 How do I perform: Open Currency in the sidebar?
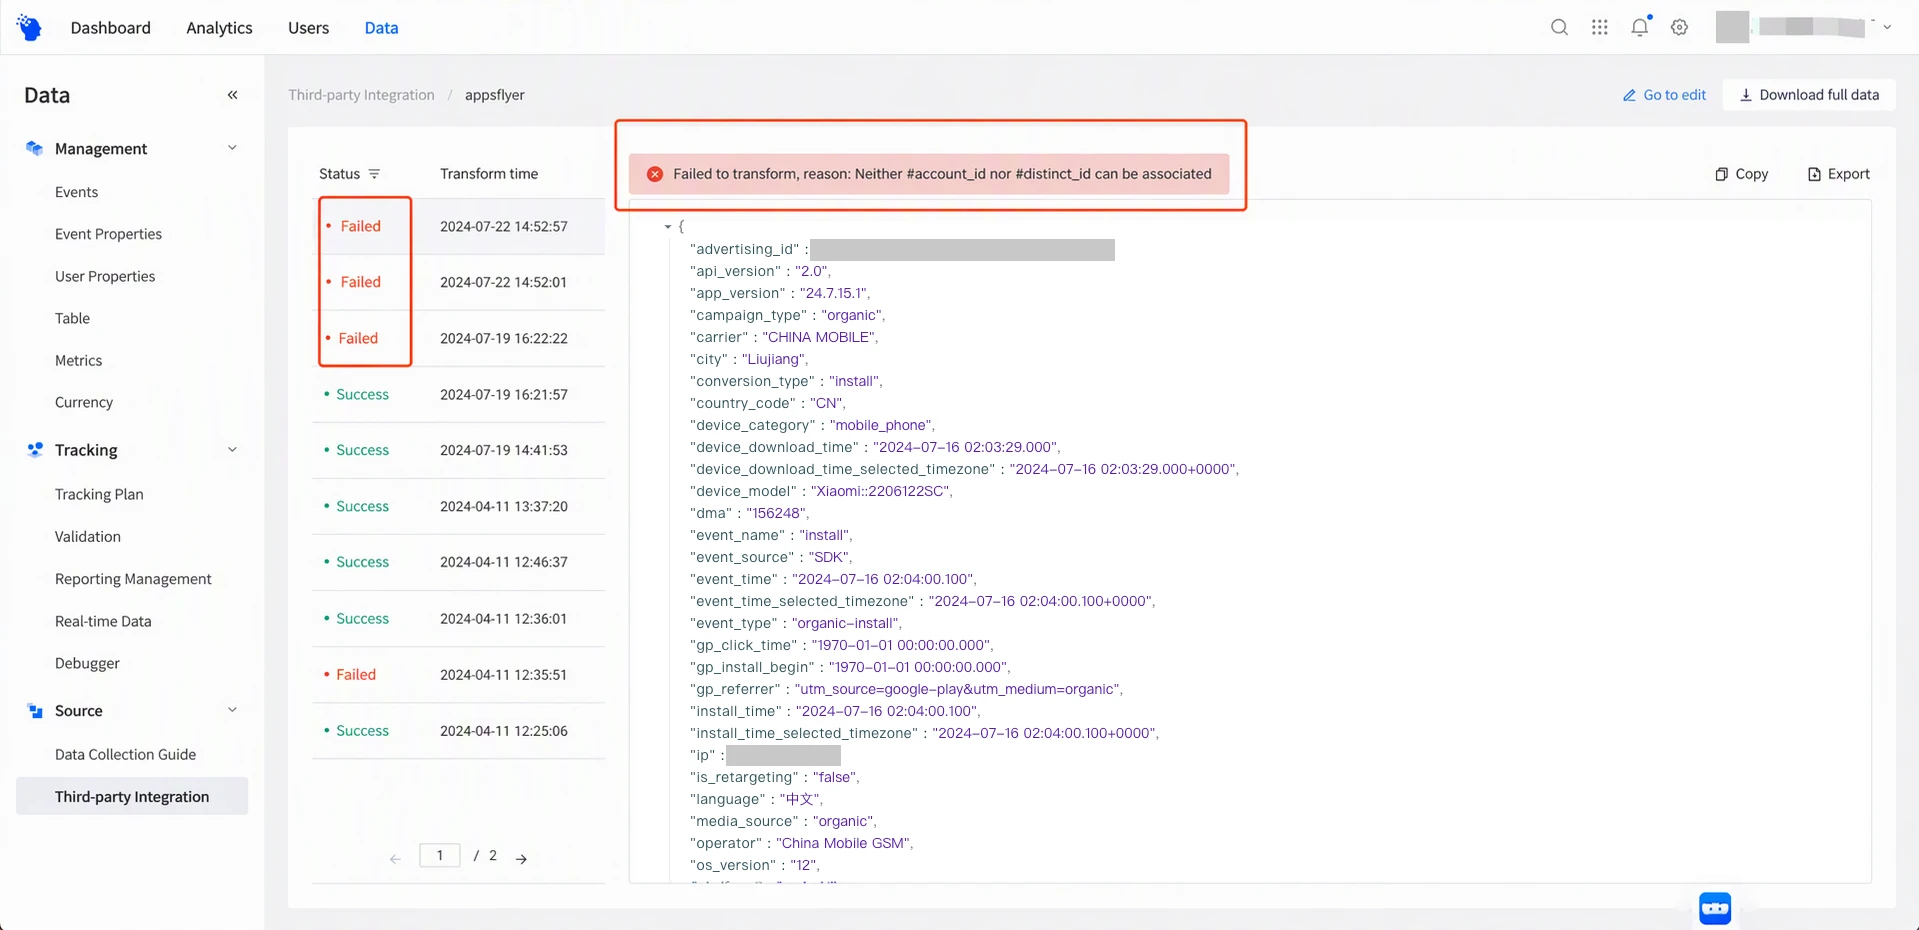click(84, 402)
